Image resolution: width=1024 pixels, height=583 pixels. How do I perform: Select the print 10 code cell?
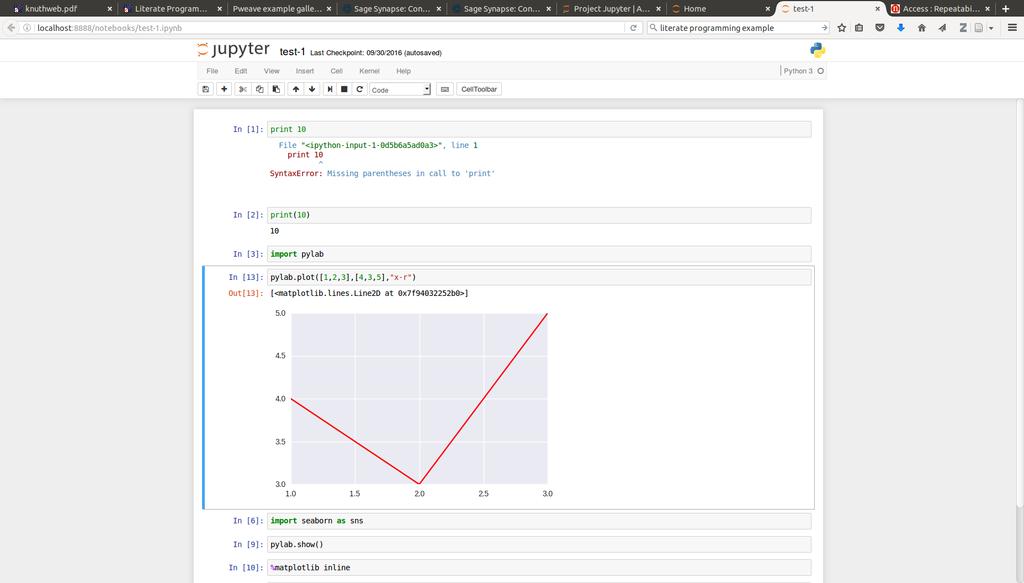pyautogui.click(x=539, y=129)
